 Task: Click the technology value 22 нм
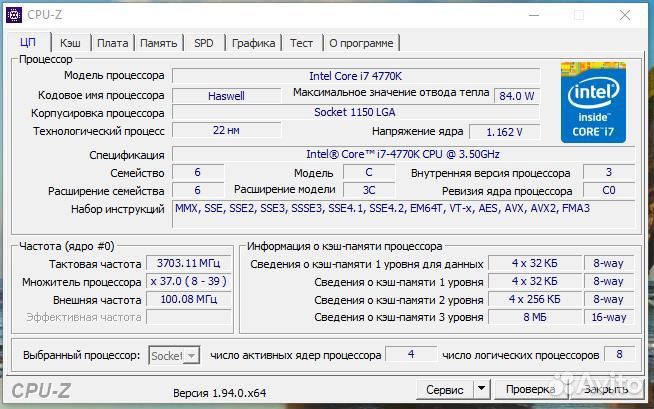(226, 130)
